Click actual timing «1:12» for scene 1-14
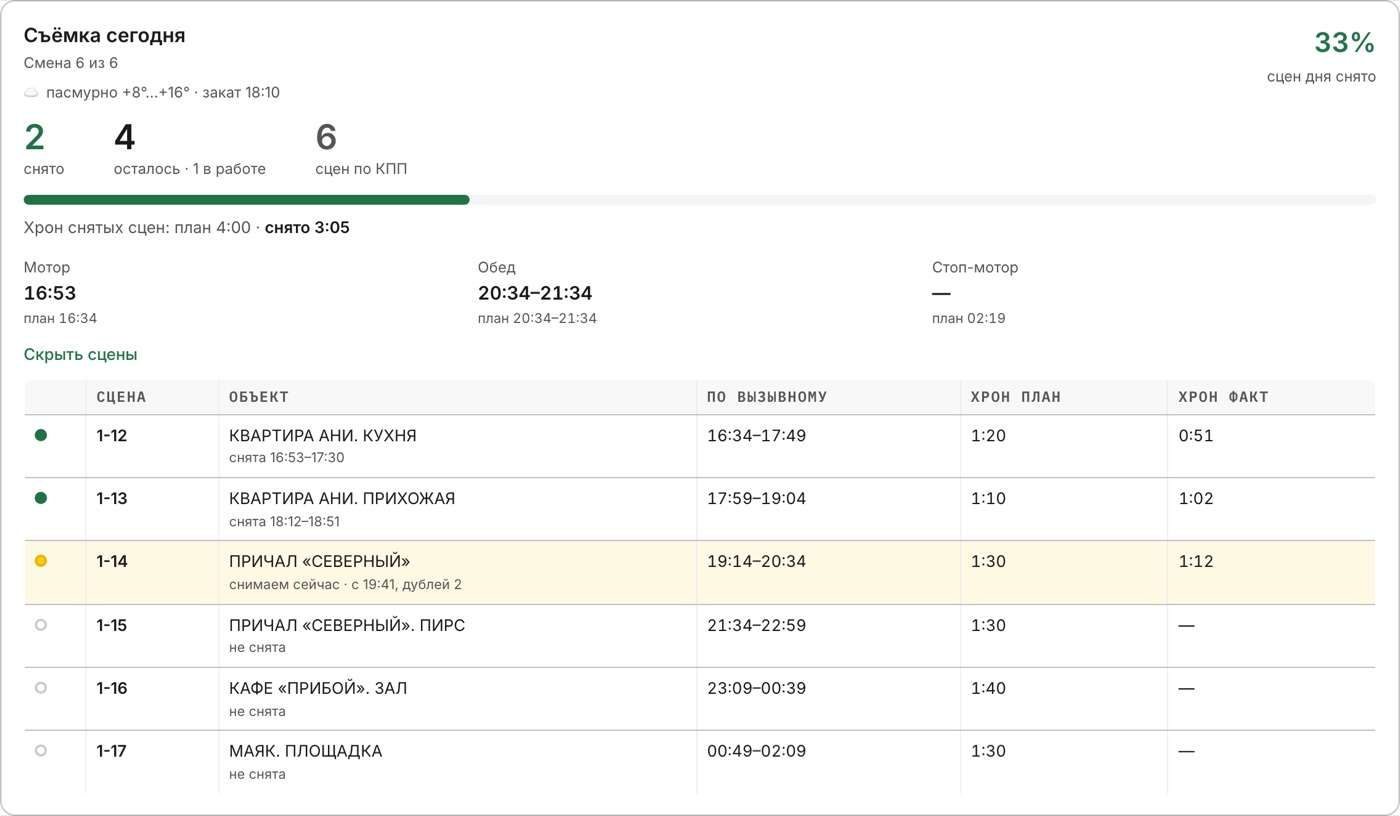Viewport: 1400px width, 816px height. point(1196,562)
